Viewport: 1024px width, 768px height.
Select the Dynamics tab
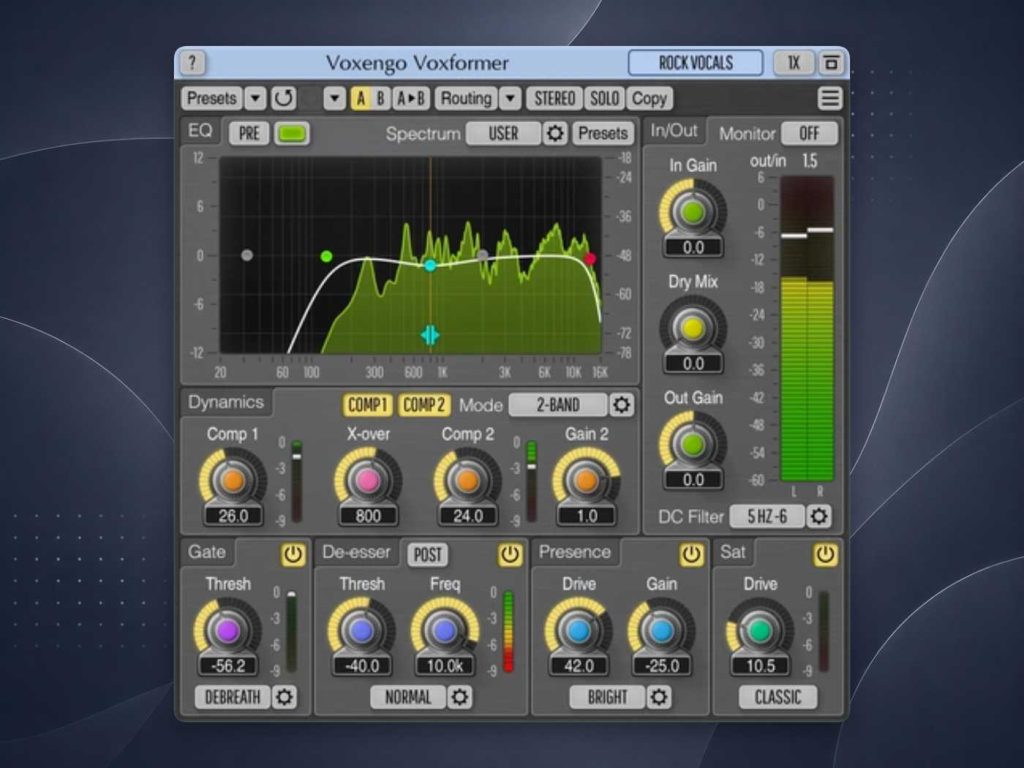(x=226, y=402)
